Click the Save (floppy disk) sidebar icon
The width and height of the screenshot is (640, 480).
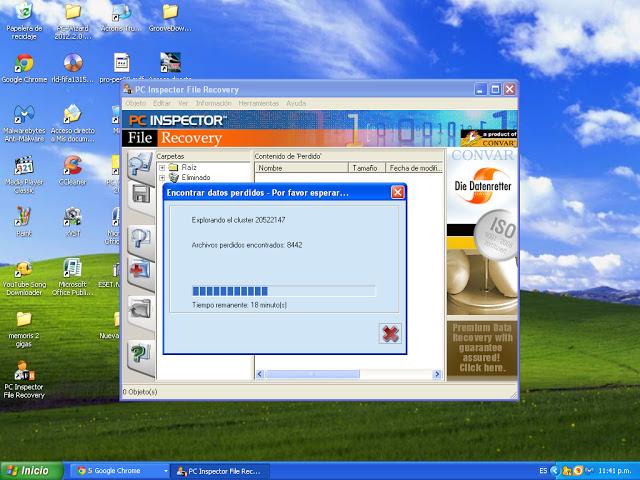tap(141, 195)
